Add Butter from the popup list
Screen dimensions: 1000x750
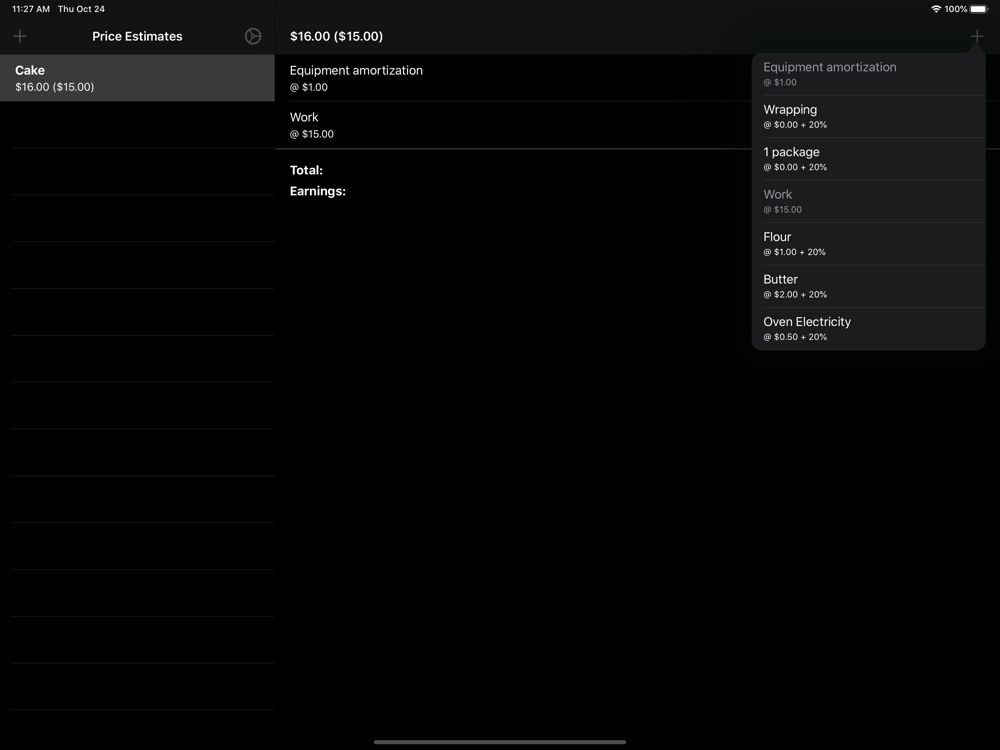[x=869, y=286]
